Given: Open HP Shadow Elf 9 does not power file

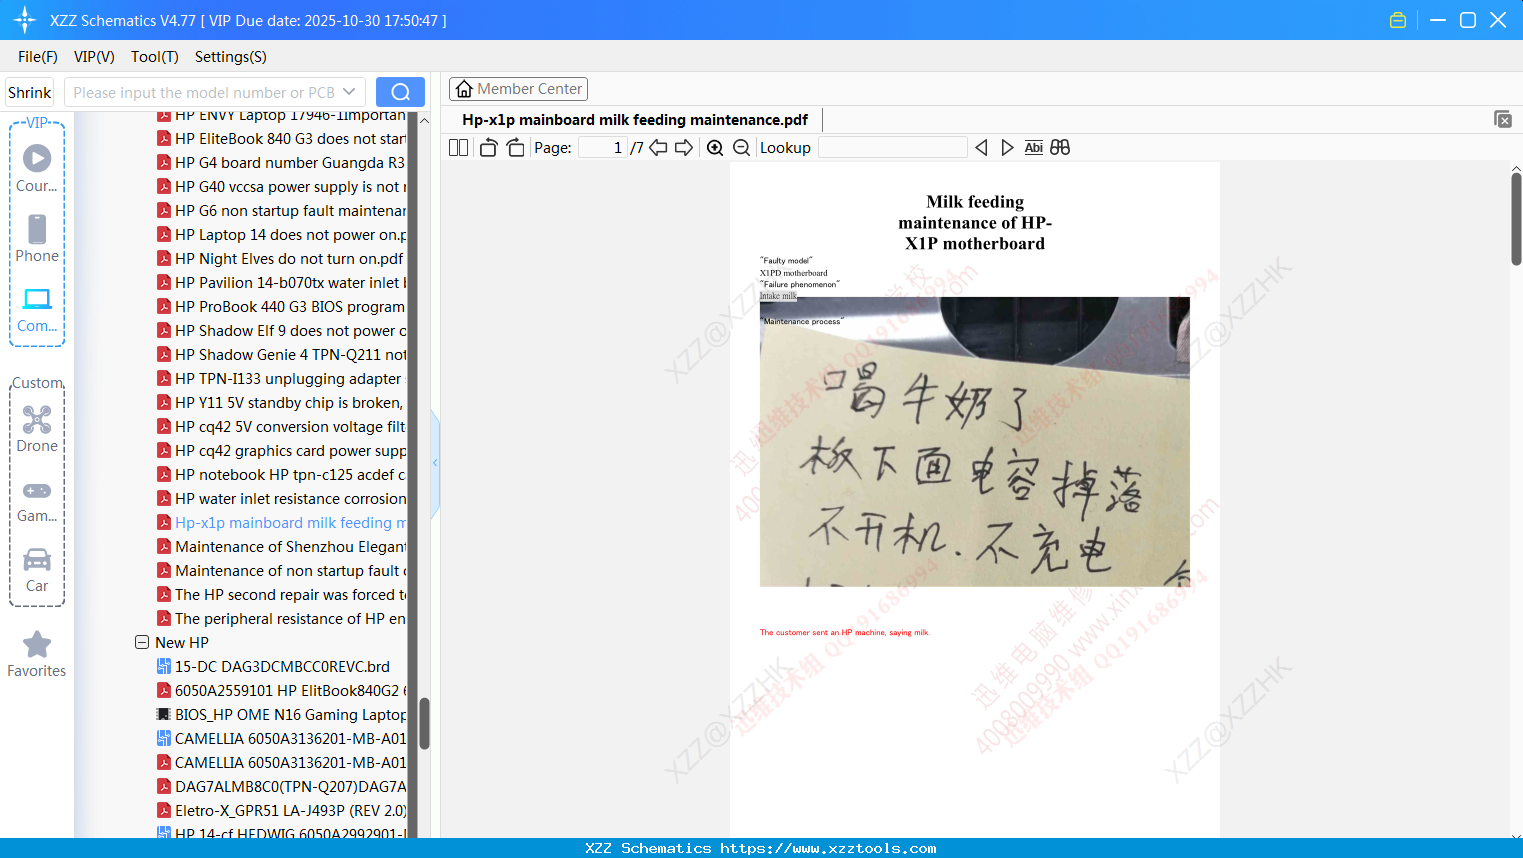Looking at the screenshot, I should pyautogui.click(x=282, y=331).
